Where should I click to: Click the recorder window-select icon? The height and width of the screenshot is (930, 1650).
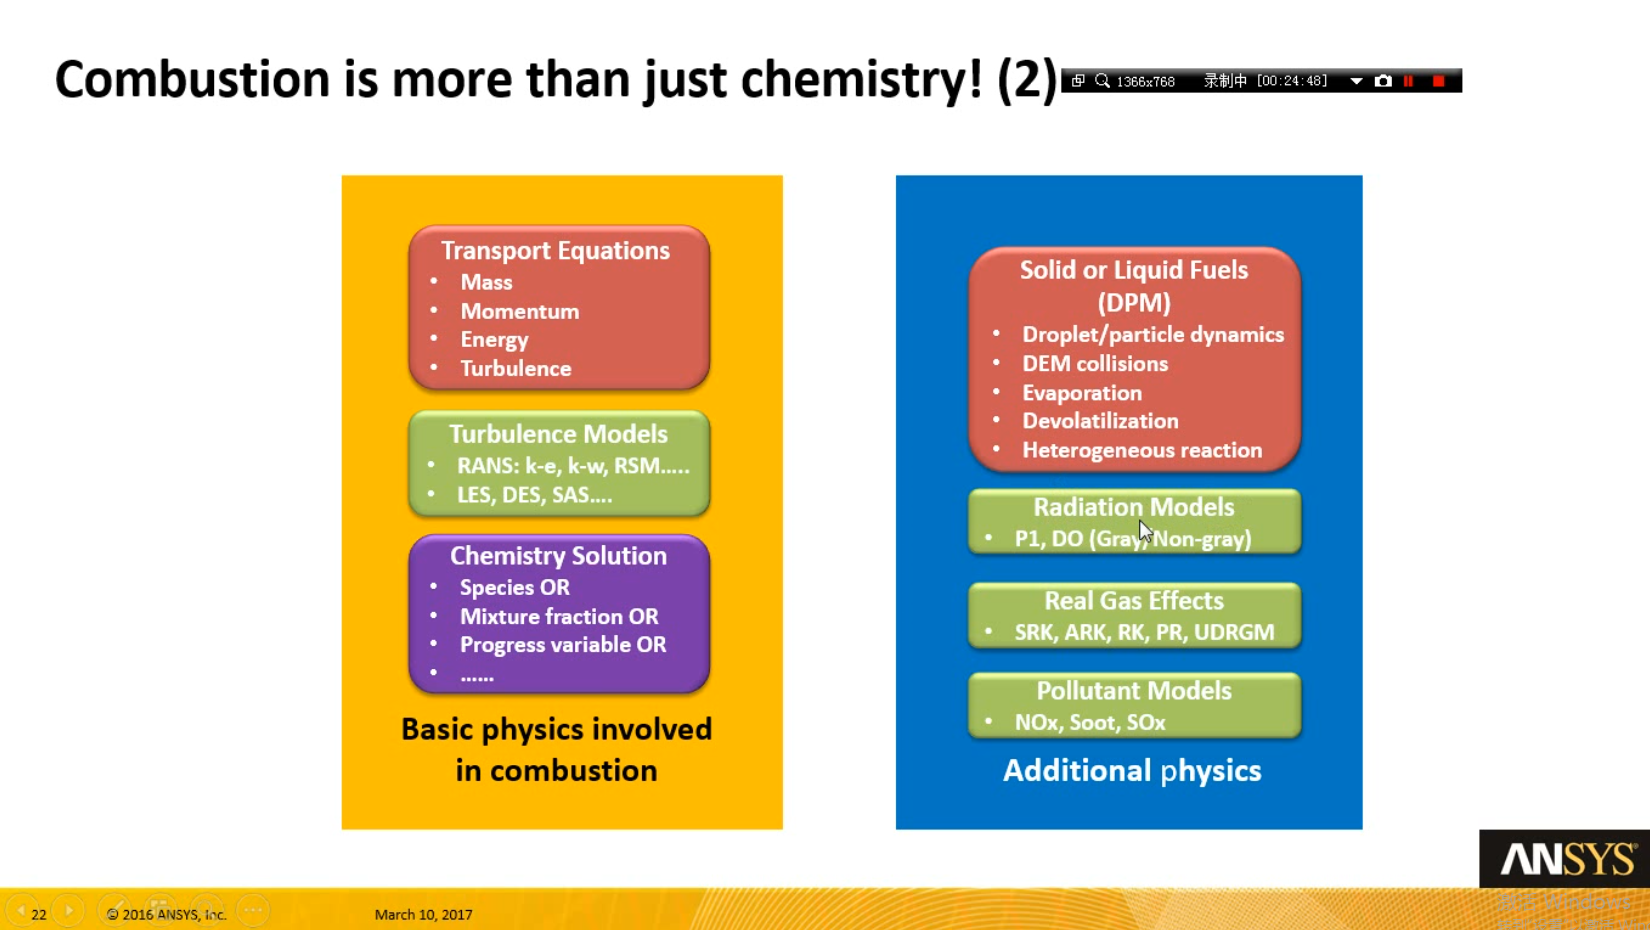[x=1078, y=81]
